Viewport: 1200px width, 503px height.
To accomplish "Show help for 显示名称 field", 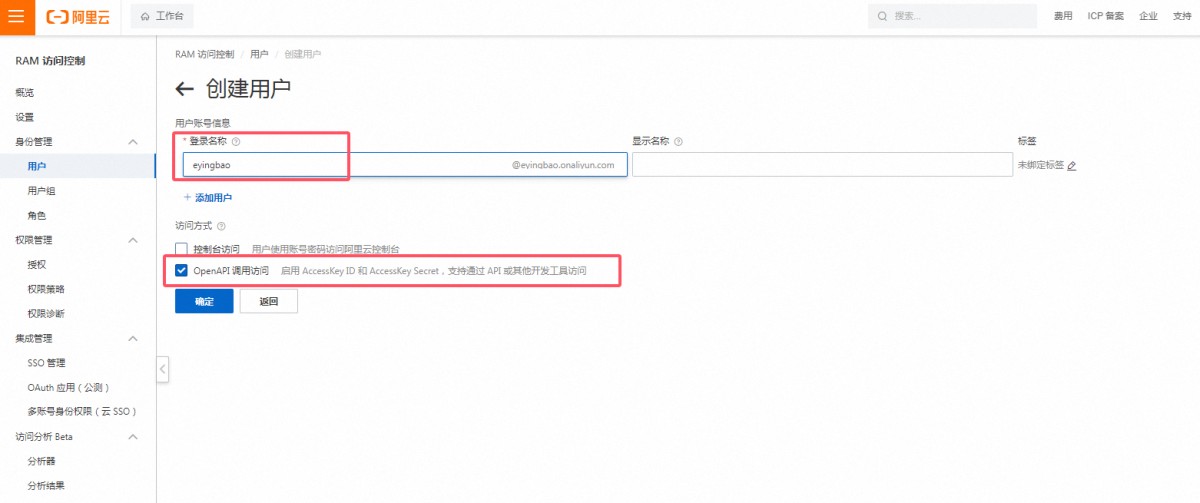I will (678, 142).
